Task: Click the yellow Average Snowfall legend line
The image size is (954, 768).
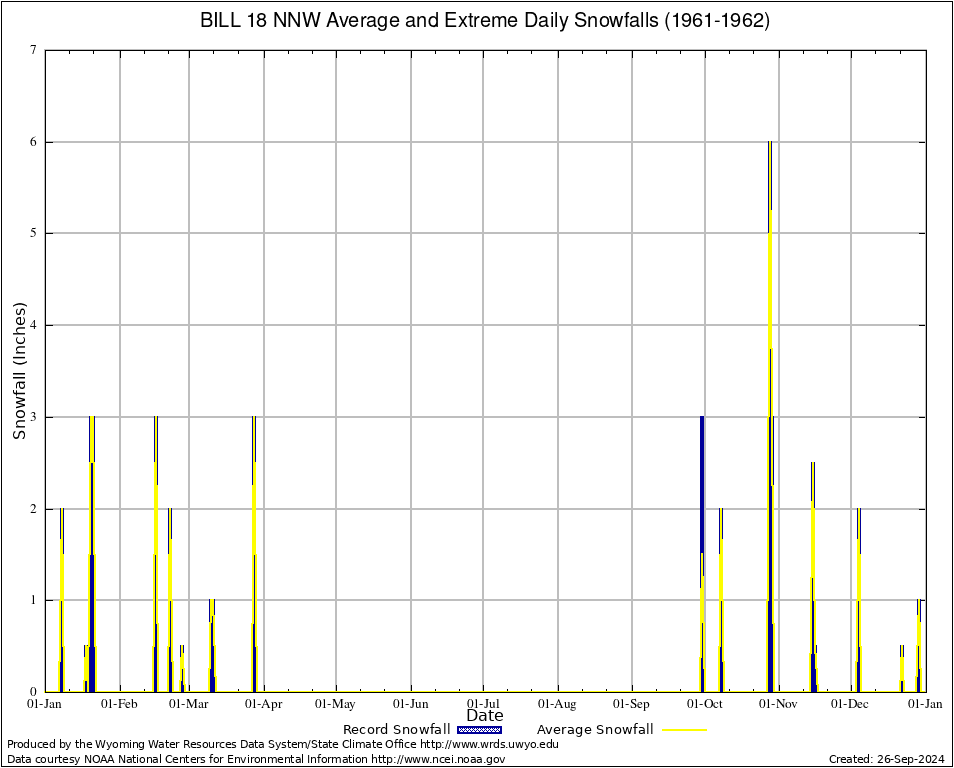Action: click(x=684, y=730)
